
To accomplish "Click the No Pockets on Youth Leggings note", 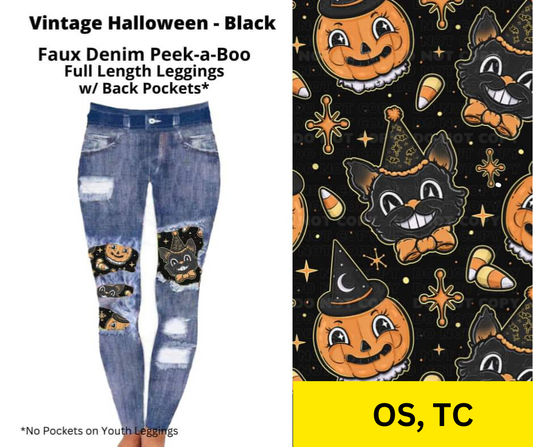I will [99, 431].
